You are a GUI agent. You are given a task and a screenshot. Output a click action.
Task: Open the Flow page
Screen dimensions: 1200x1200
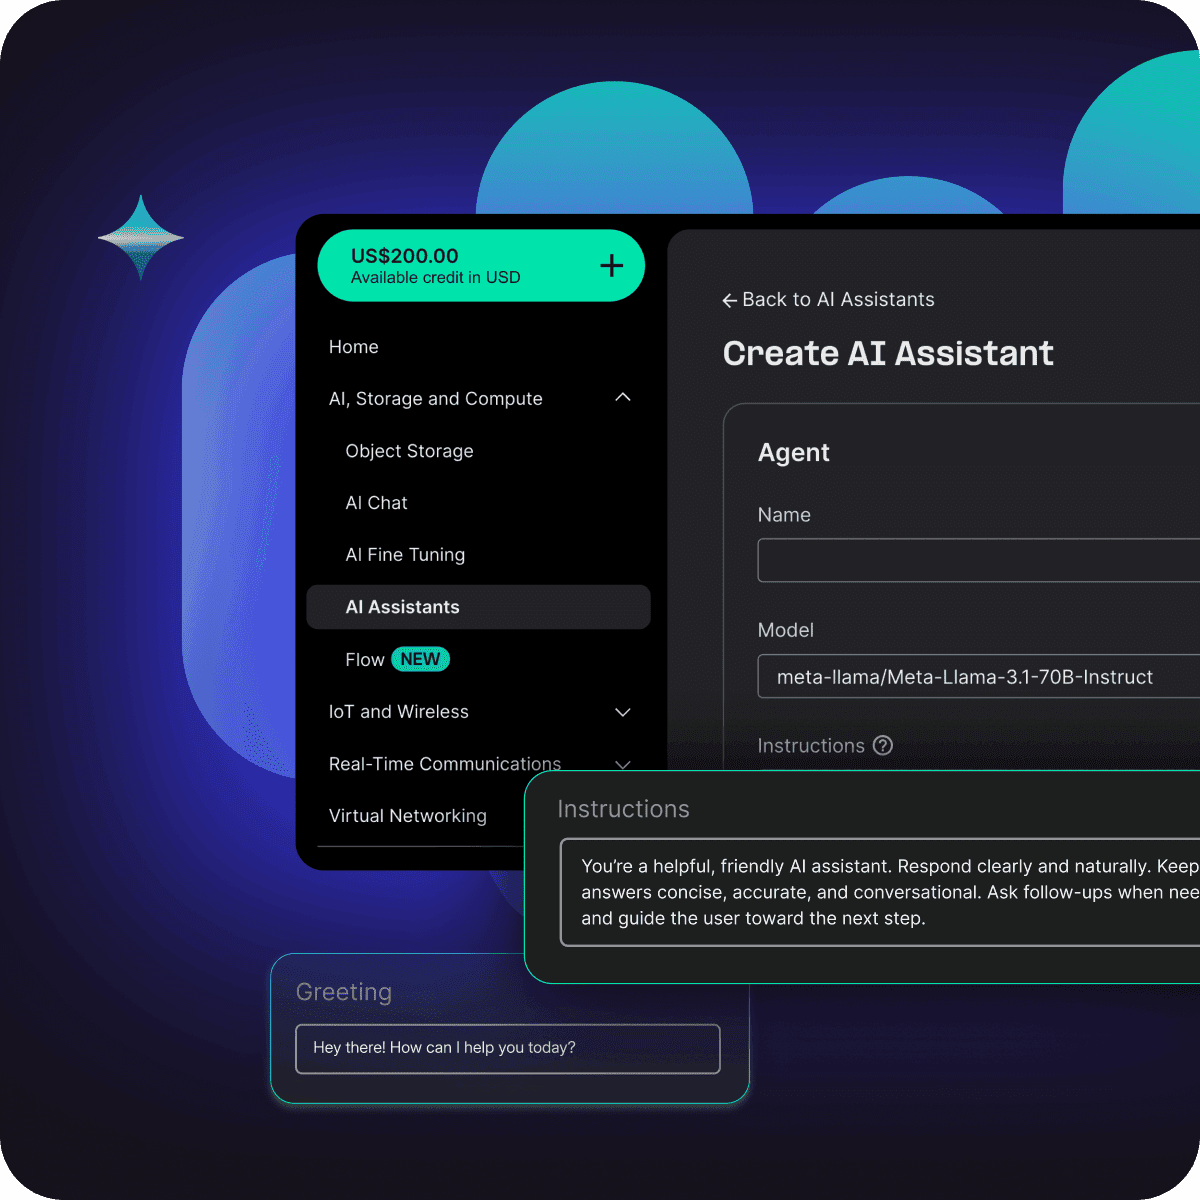pos(364,659)
